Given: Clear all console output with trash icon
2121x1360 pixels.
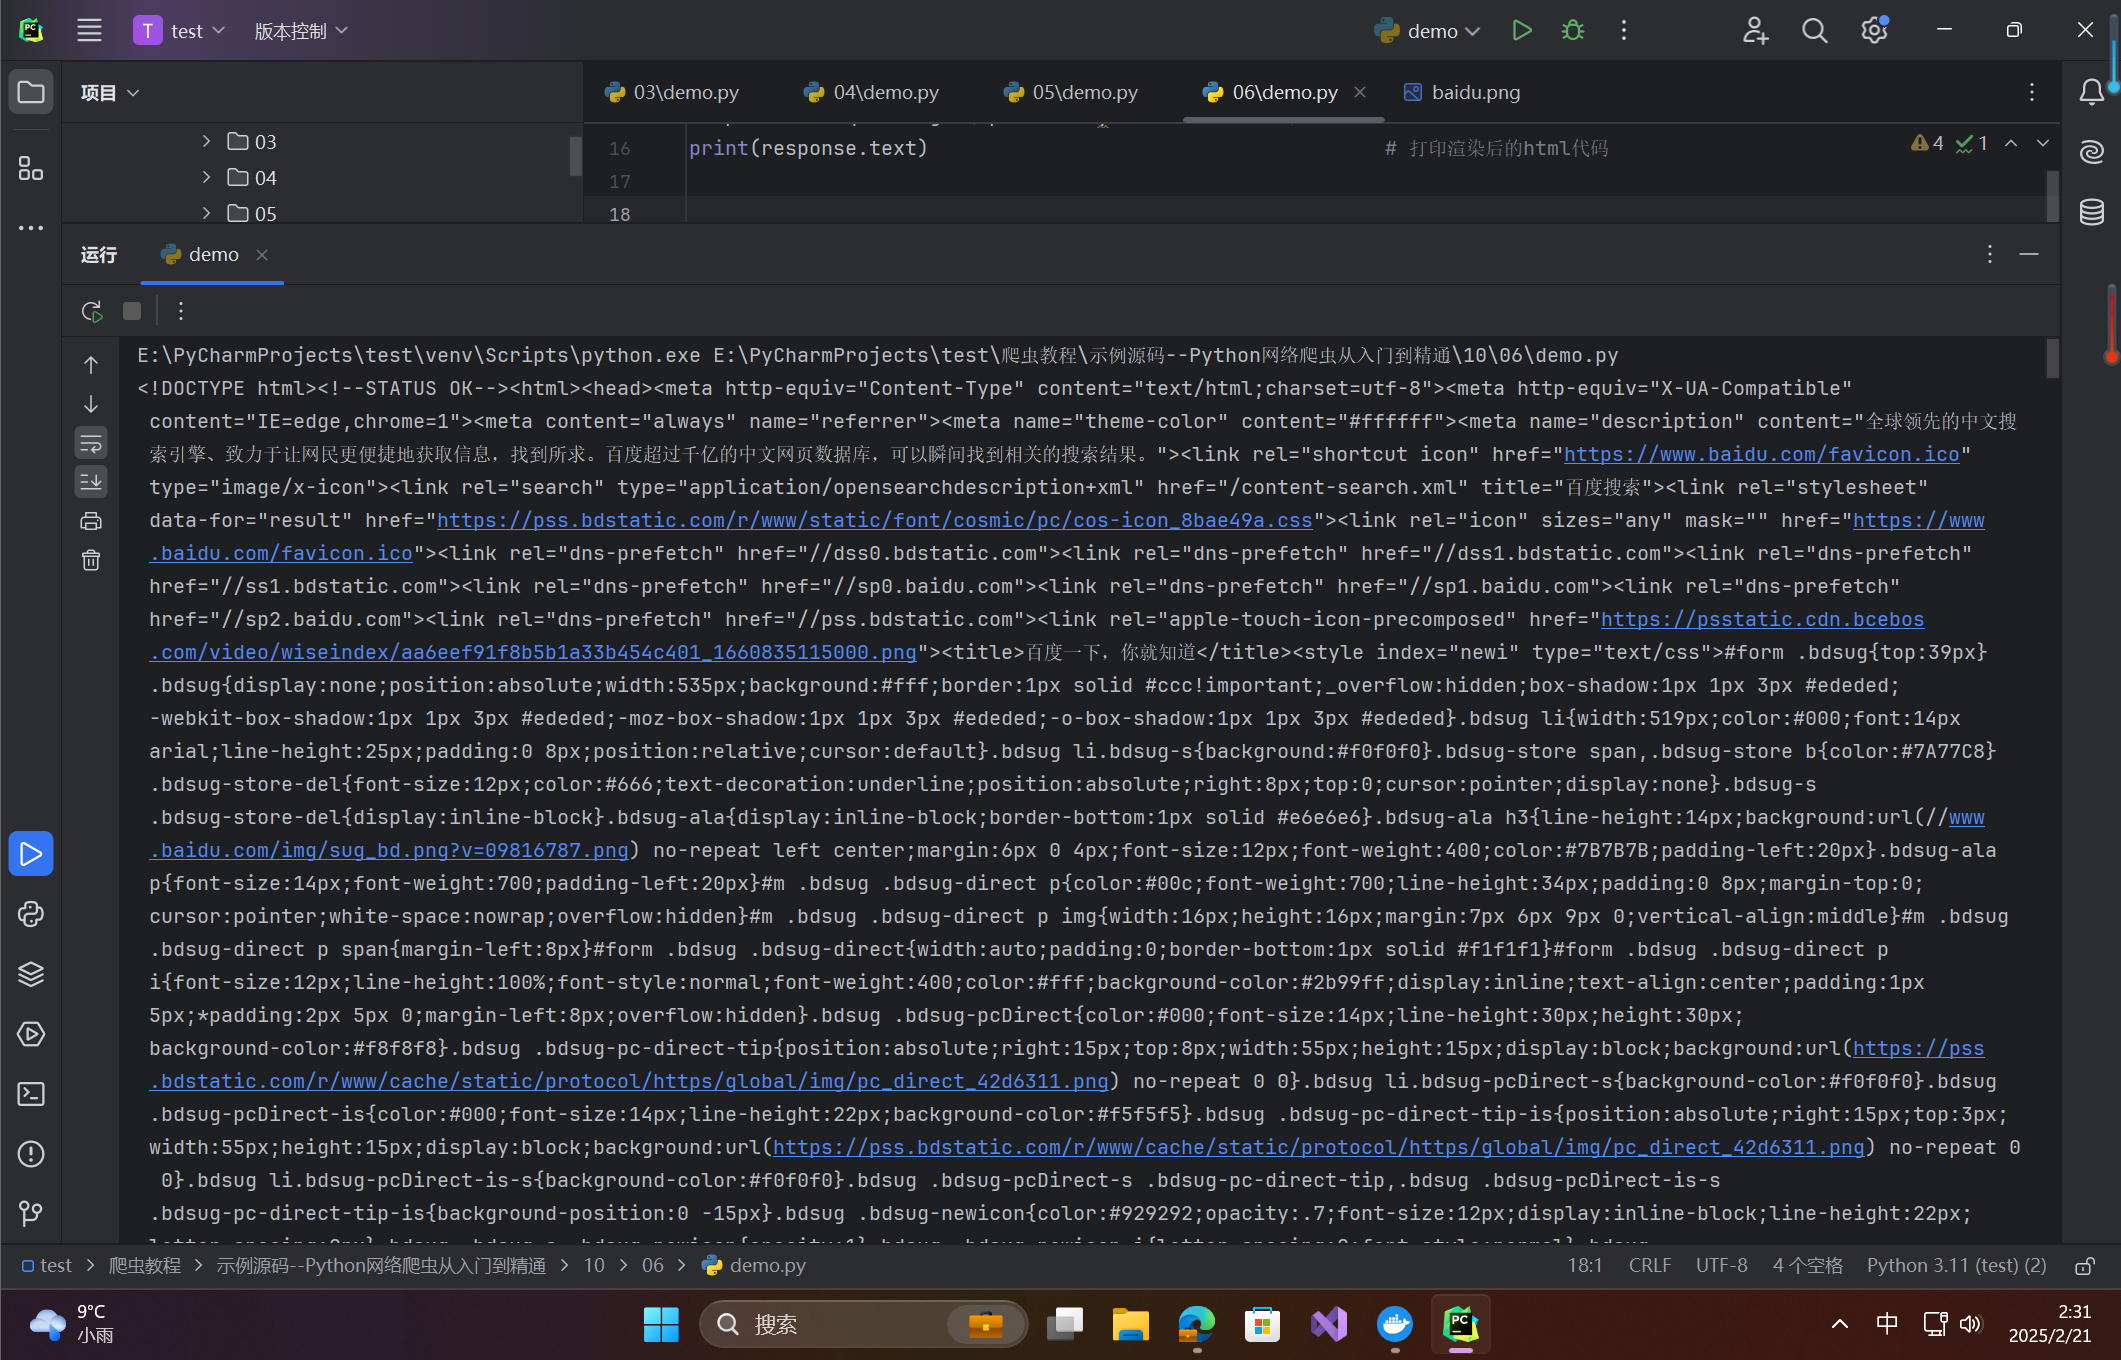Looking at the screenshot, I should [91, 560].
